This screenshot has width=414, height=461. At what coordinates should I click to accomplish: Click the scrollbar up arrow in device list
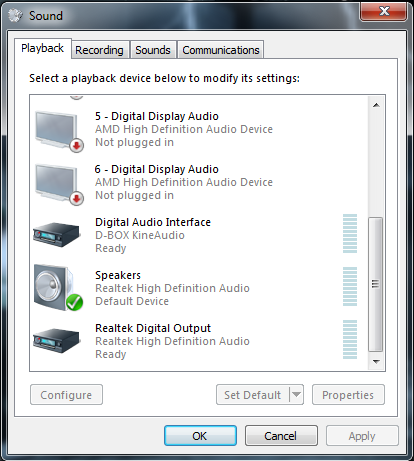pos(376,105)
